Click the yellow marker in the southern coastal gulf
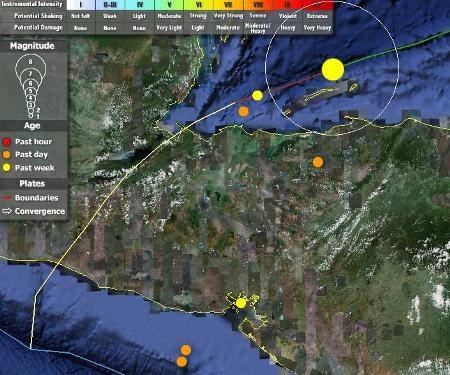This screenshot has width=450, height=375. pyautogui.click(x=241, y=303)
